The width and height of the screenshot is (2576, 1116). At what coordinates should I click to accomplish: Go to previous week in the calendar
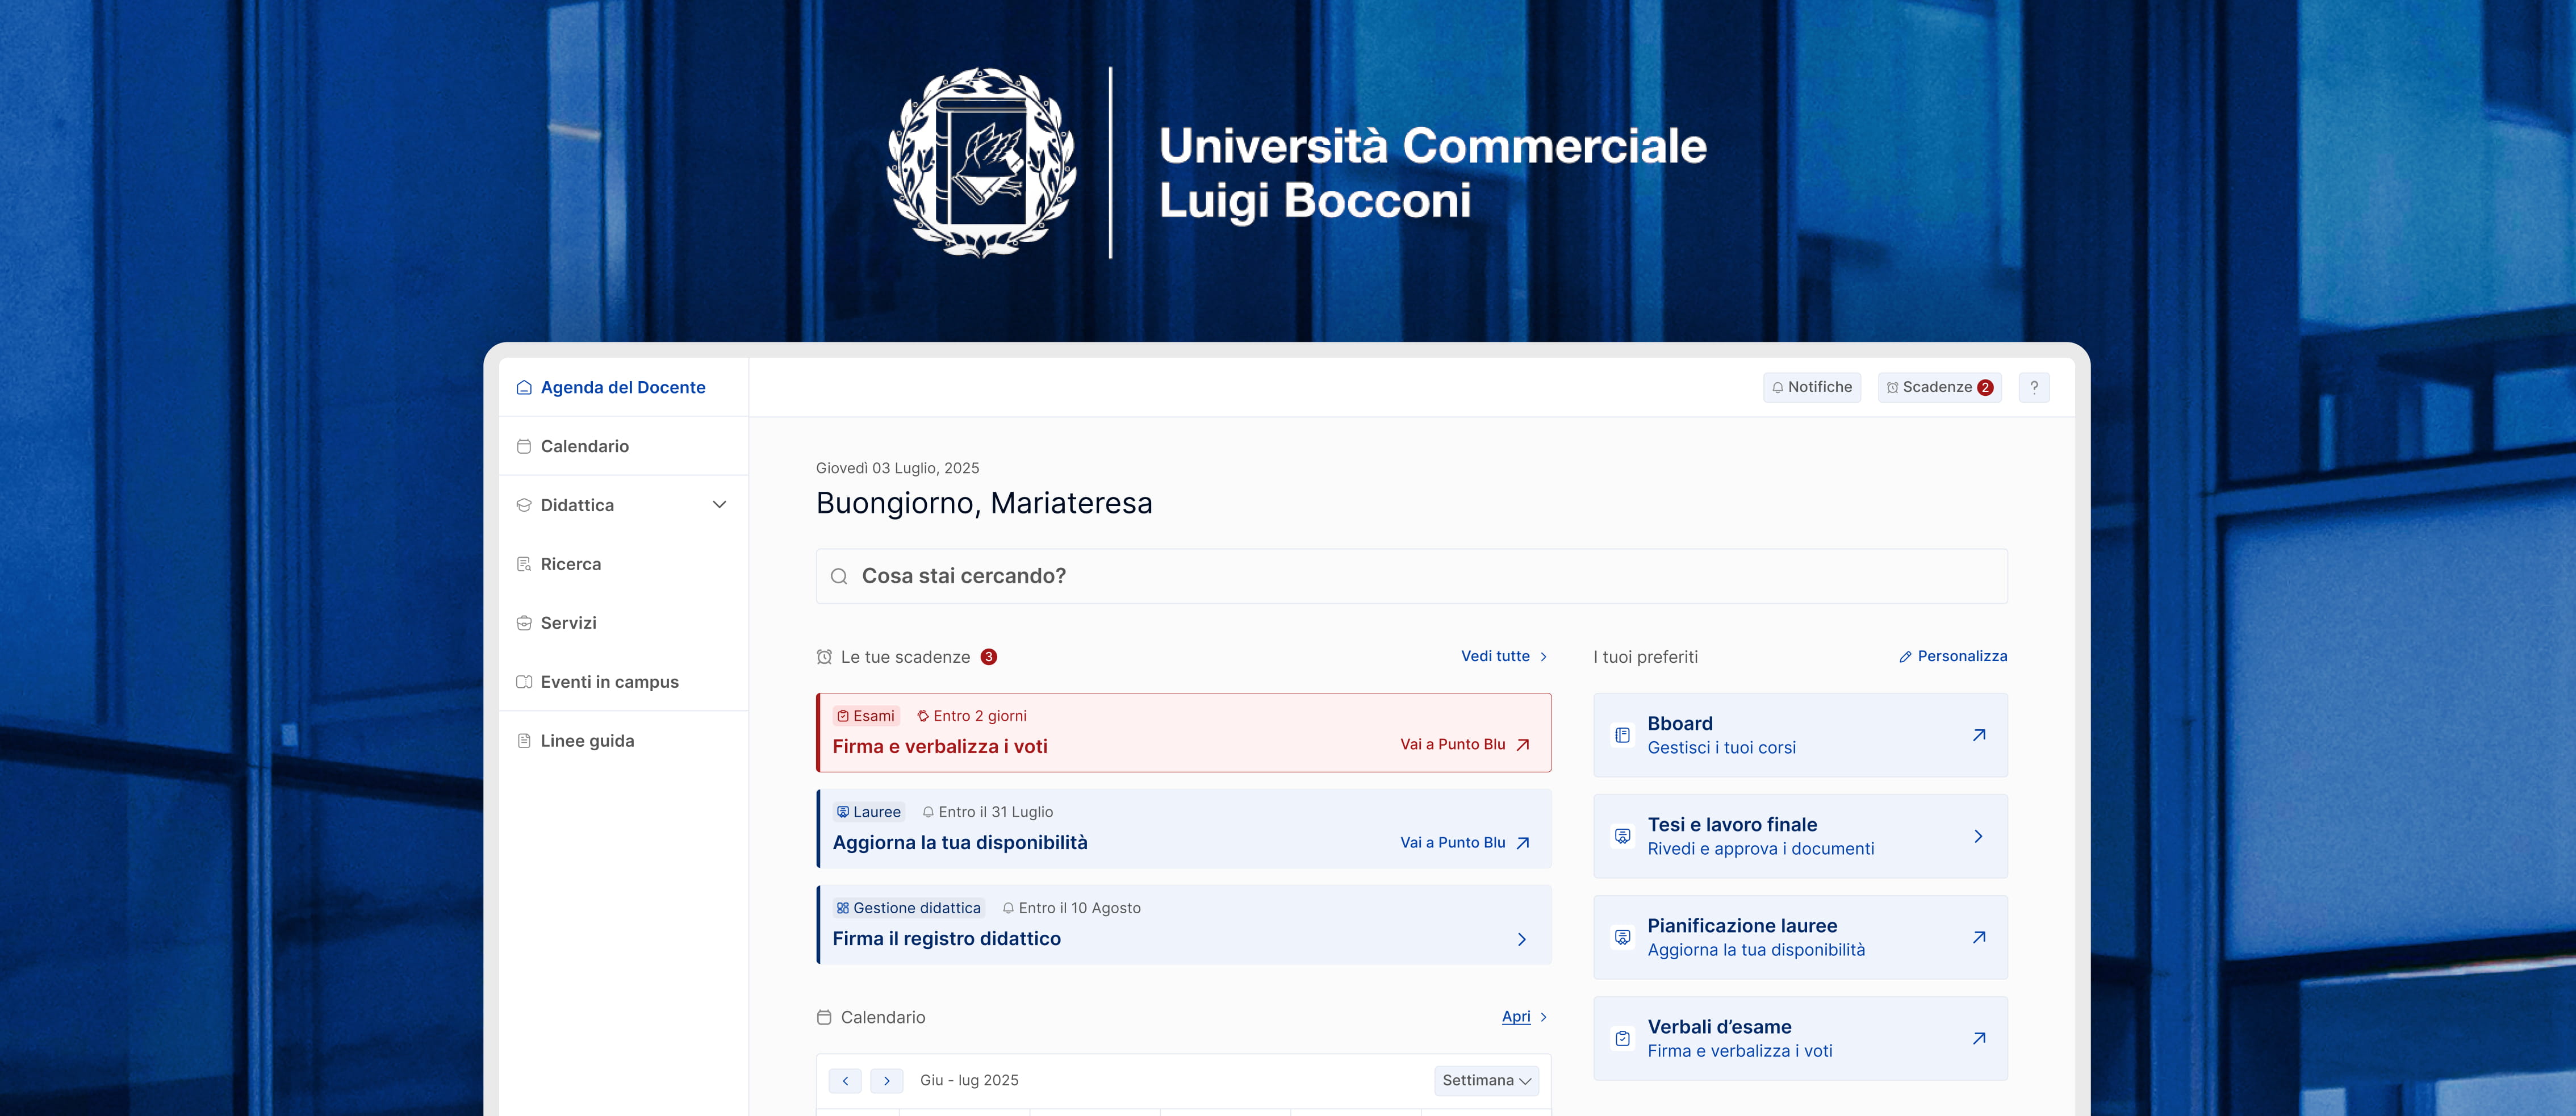[x=845, y=1081]
